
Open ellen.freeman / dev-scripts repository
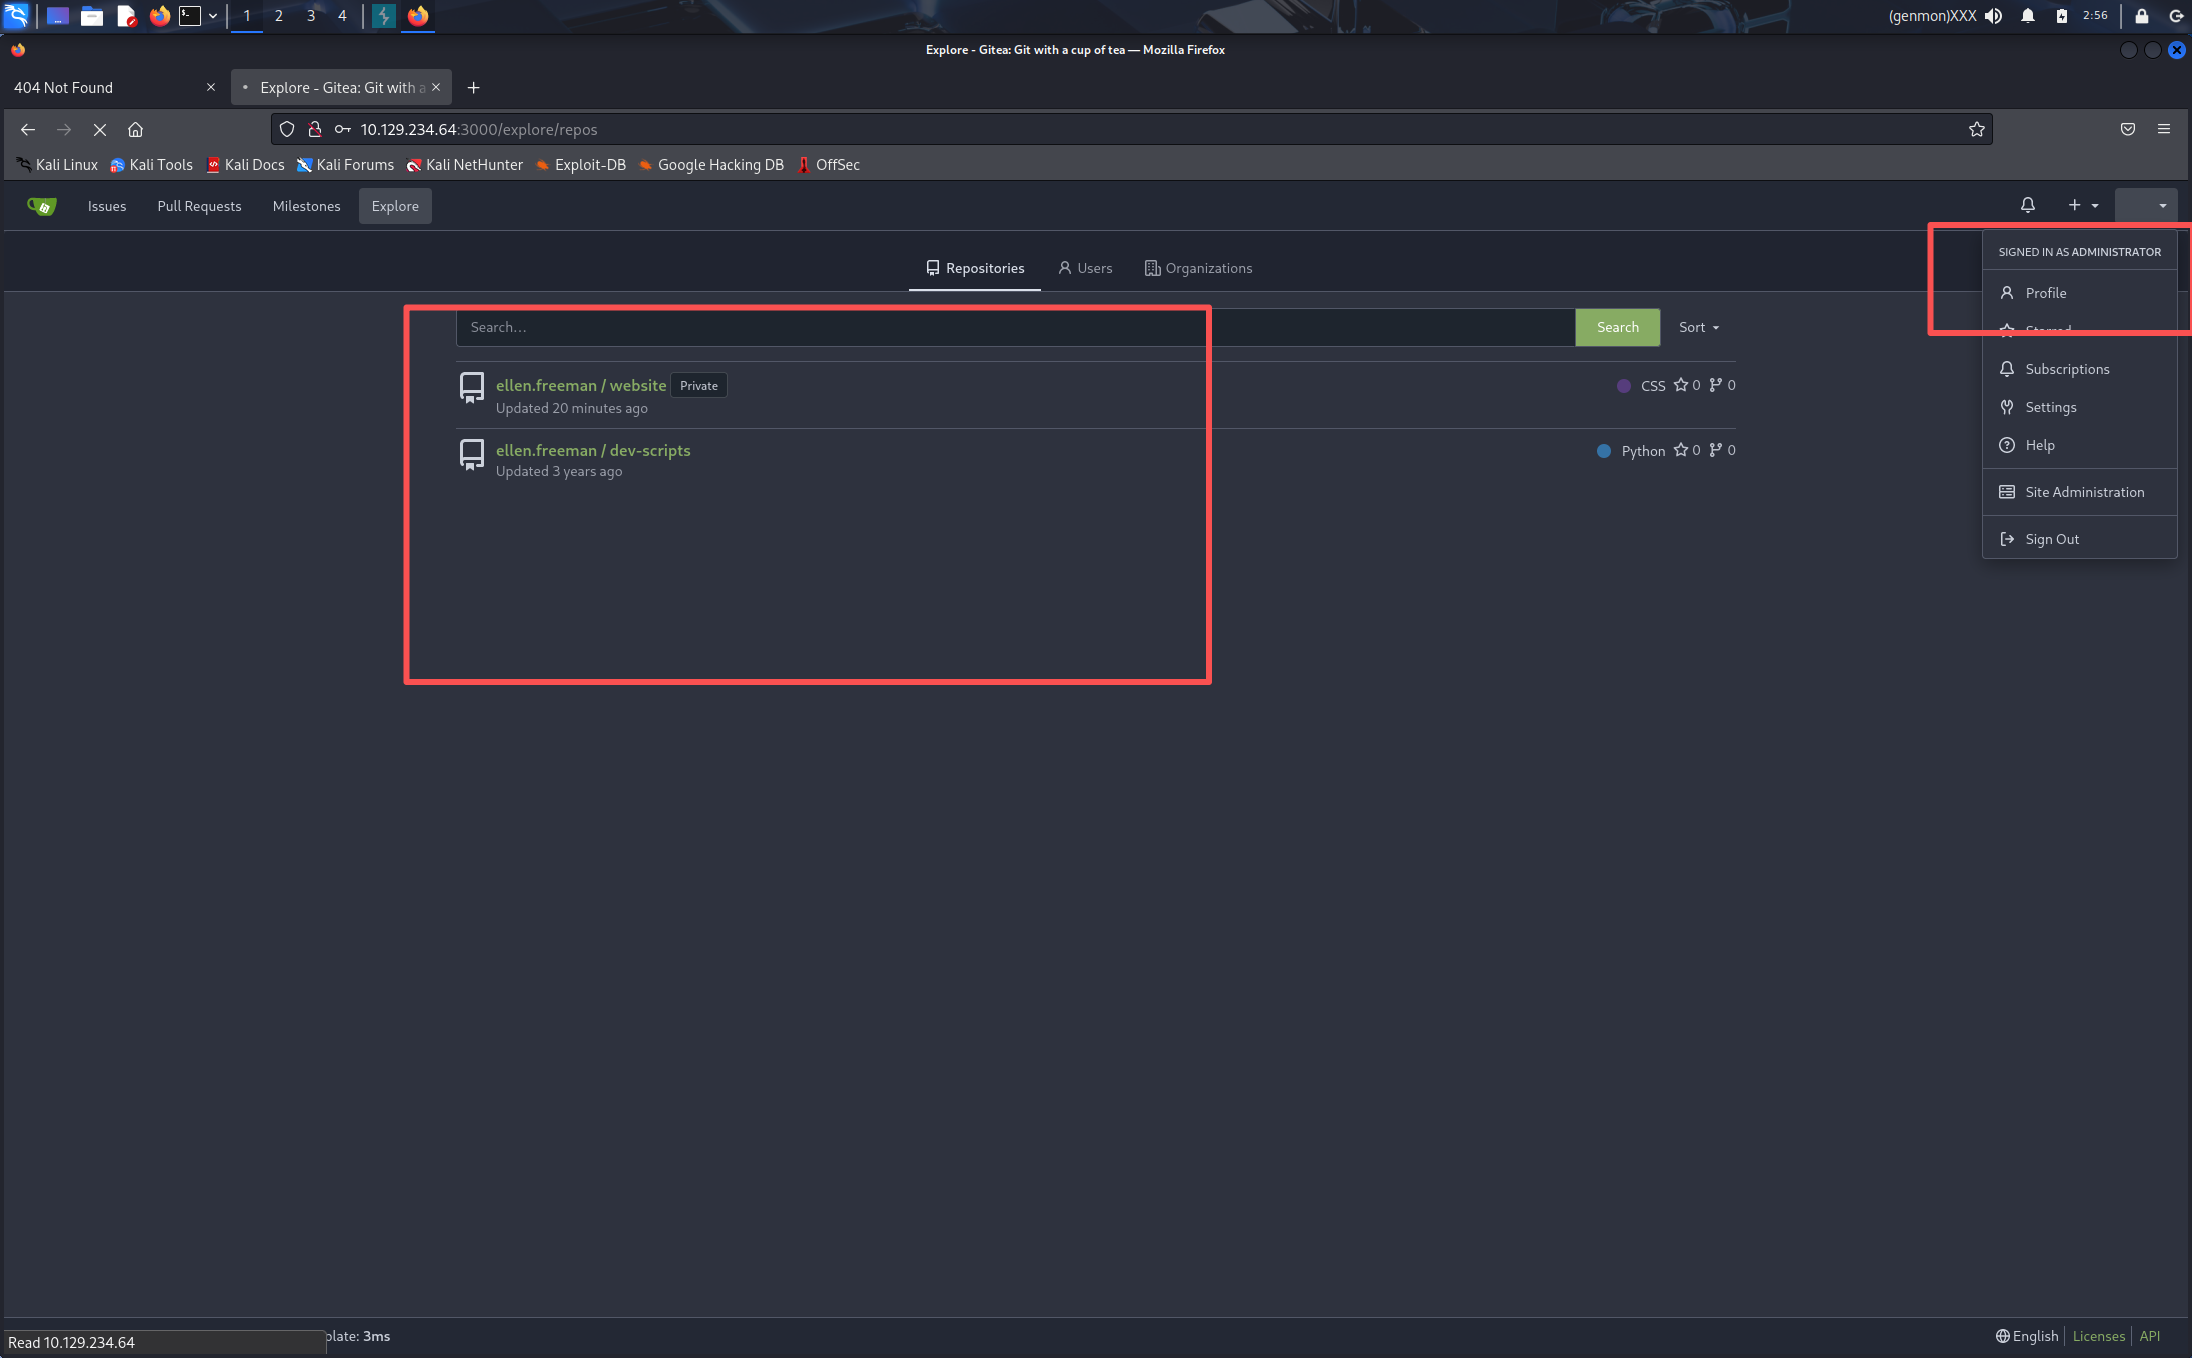(593, 450)
